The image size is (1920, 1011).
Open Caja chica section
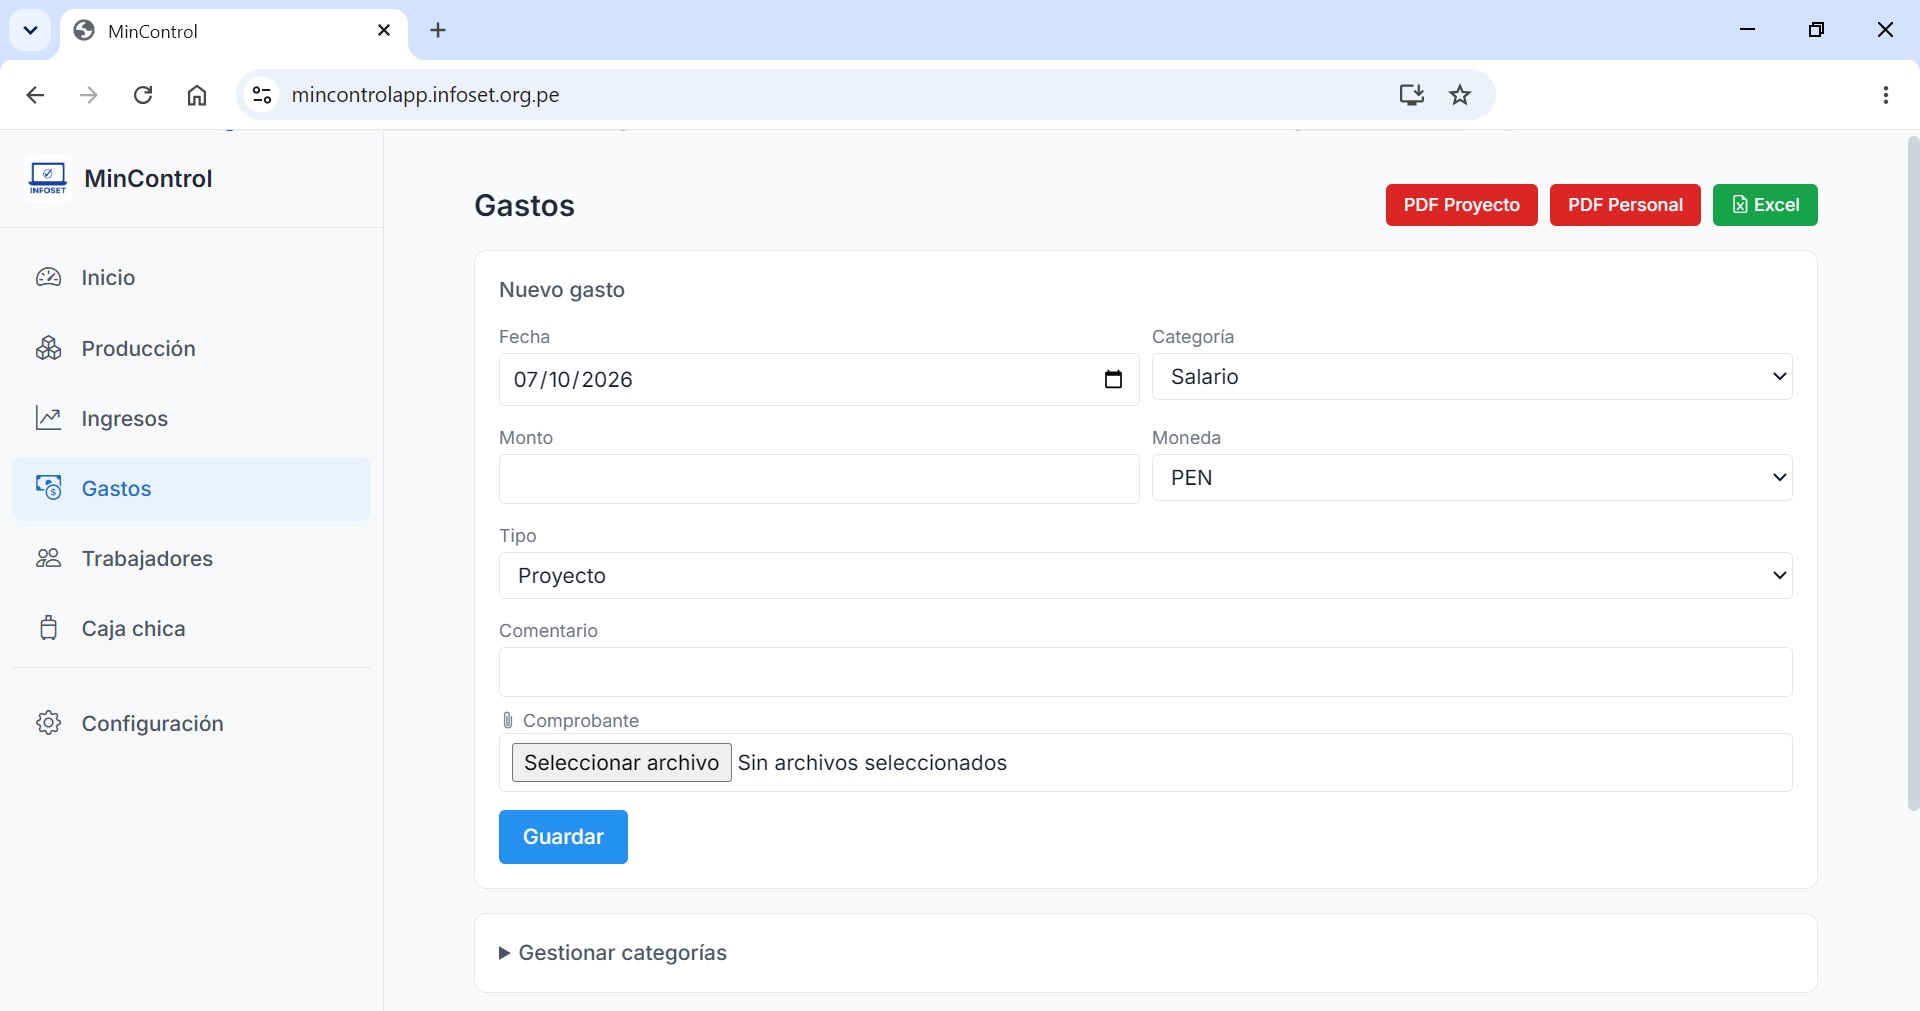(191, 628)
